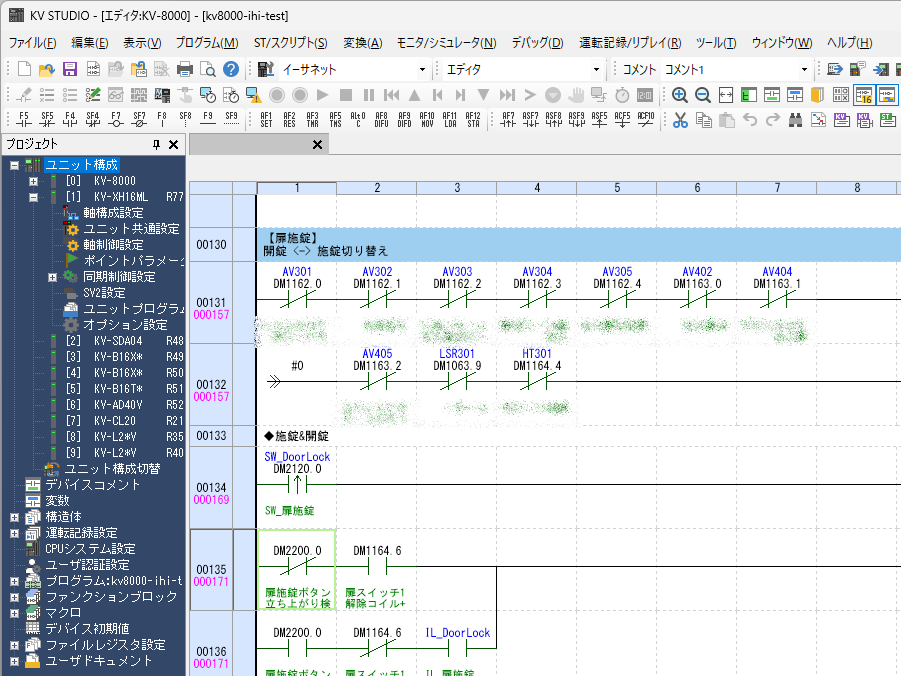Viewport: 901px width, 676px height.
Task: Select the HT301 DM1164.4 contact
Action: click(537, 381)
